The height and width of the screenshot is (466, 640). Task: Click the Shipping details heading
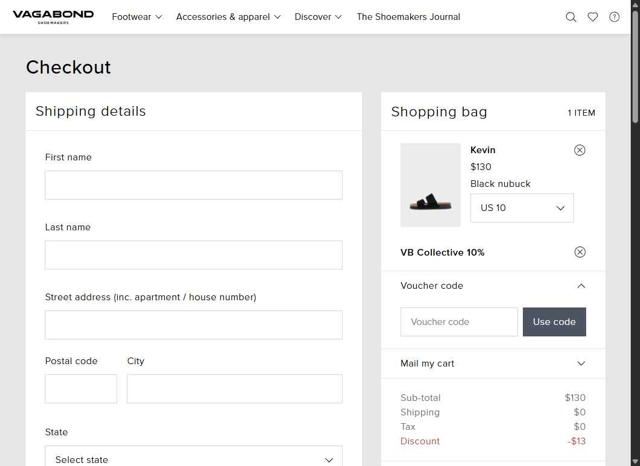(x=91, y=111)
